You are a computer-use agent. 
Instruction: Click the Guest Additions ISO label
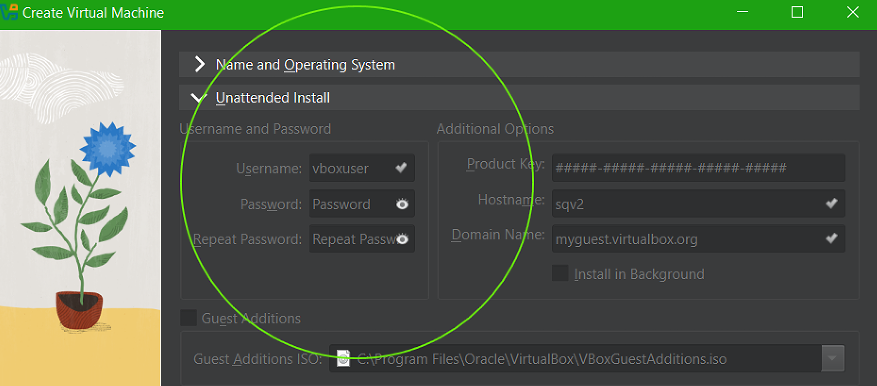[258, 359]
